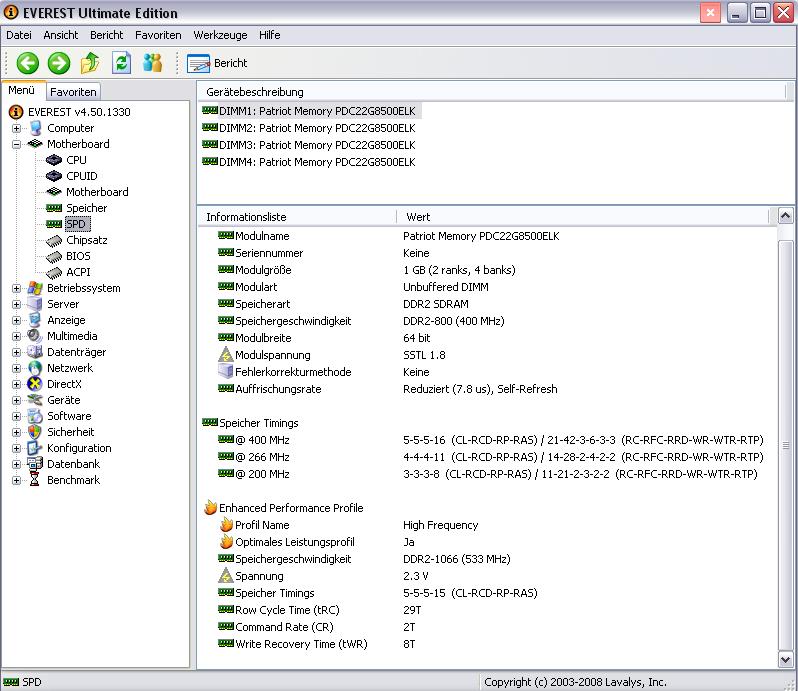Expand the Geräte tree node

(x=16, y=400)
